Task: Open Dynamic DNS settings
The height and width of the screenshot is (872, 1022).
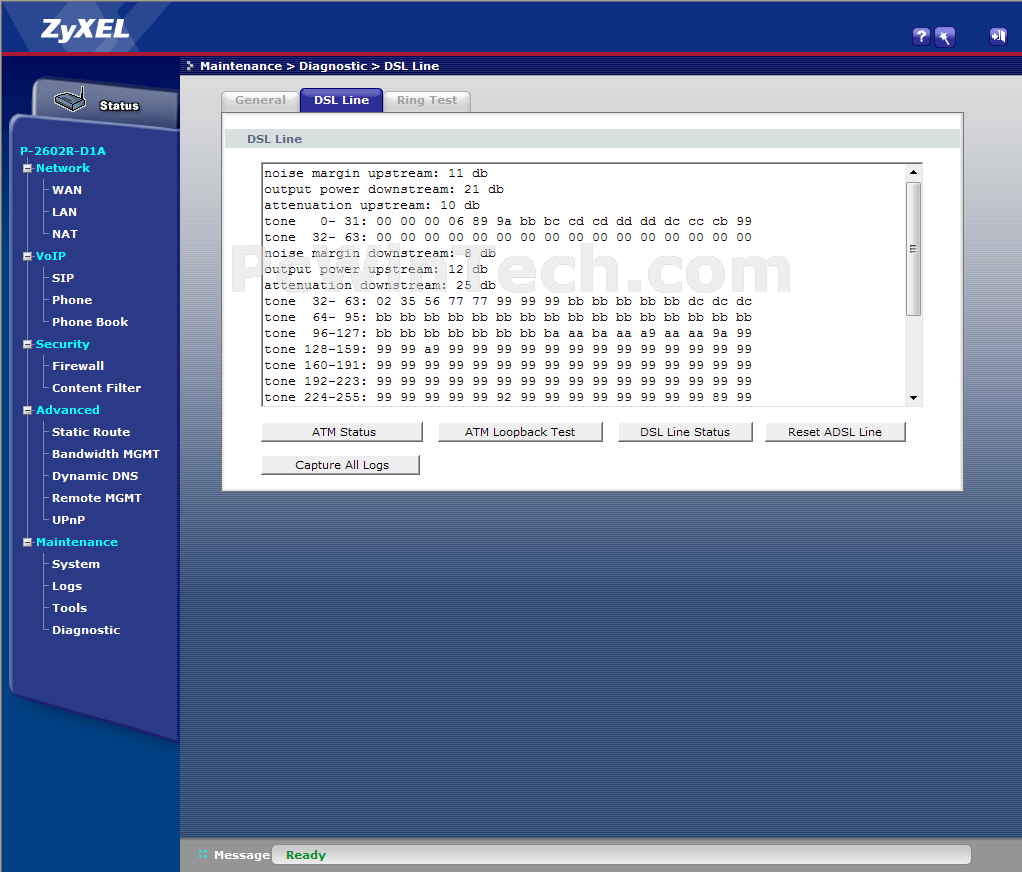Action: (95, 476)
